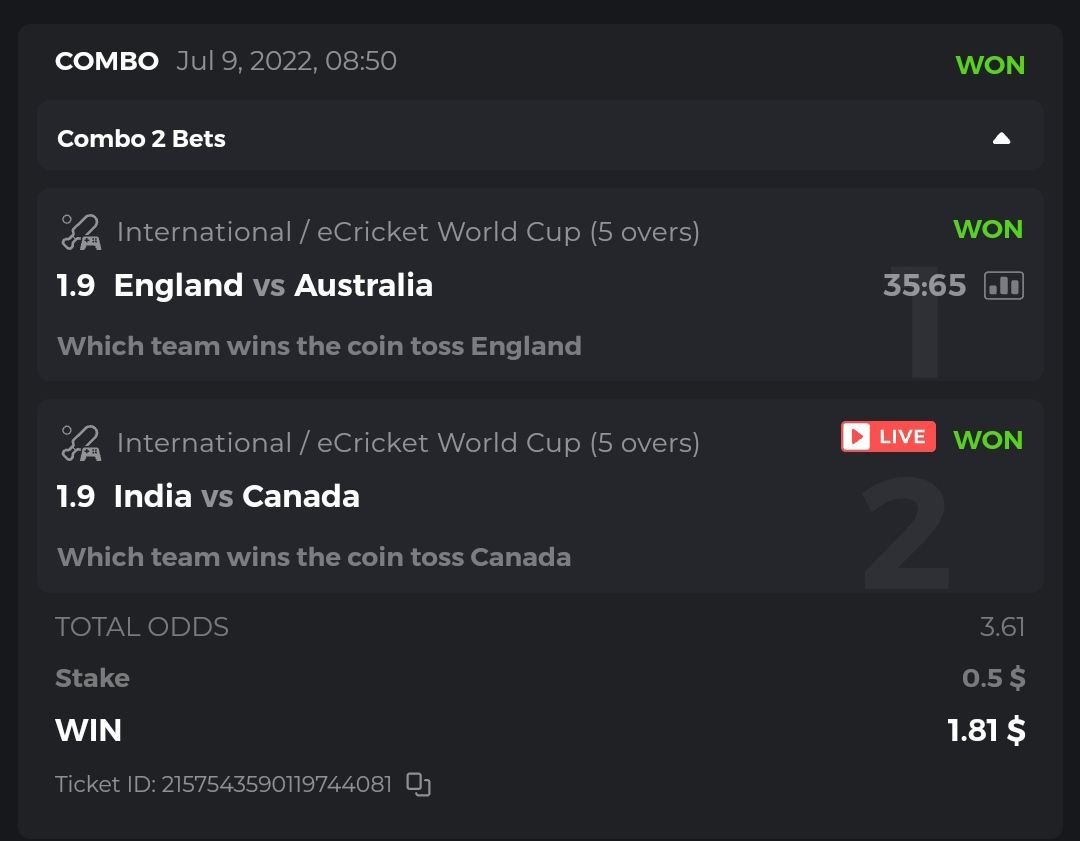Viewport: 1080px width, 841px height.
Task: Open the England vs Australia match
Action: [273, 286]
